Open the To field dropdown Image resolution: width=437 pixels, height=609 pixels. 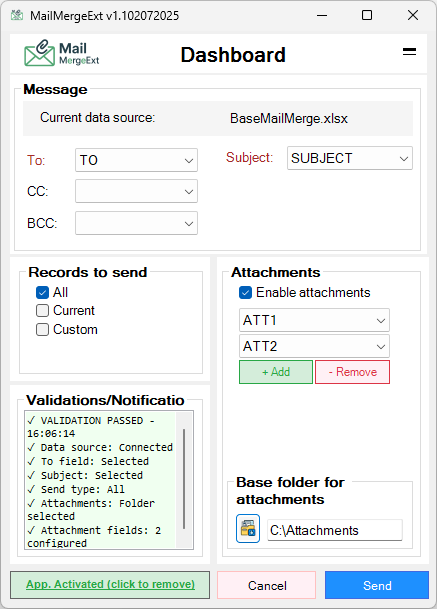coord(136,160)
